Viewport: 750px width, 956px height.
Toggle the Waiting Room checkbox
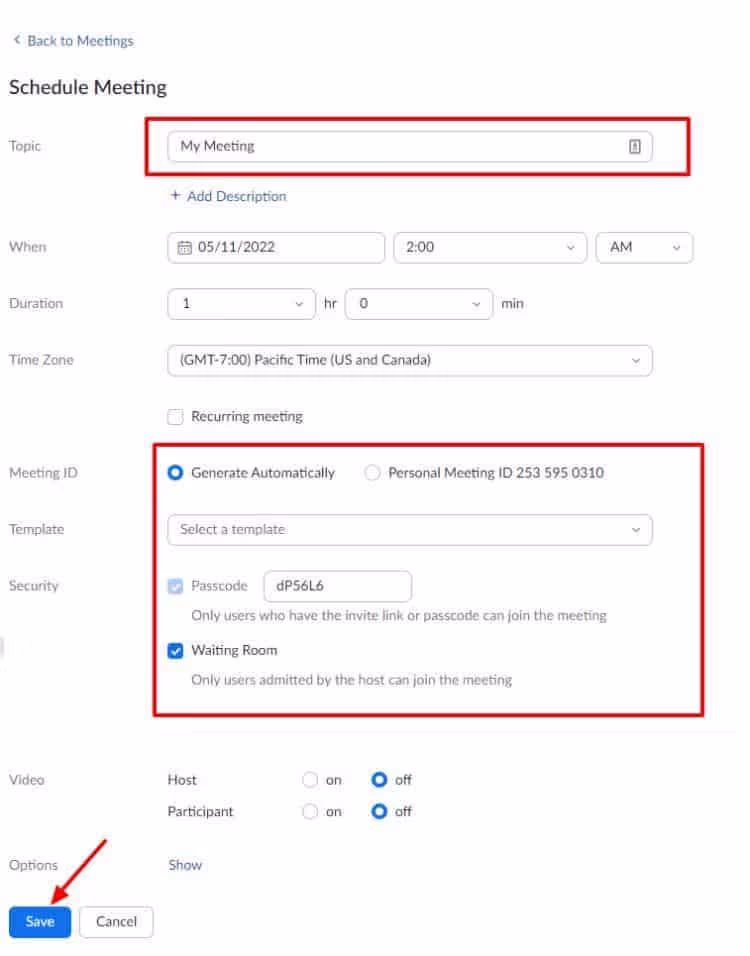point(175,651)
